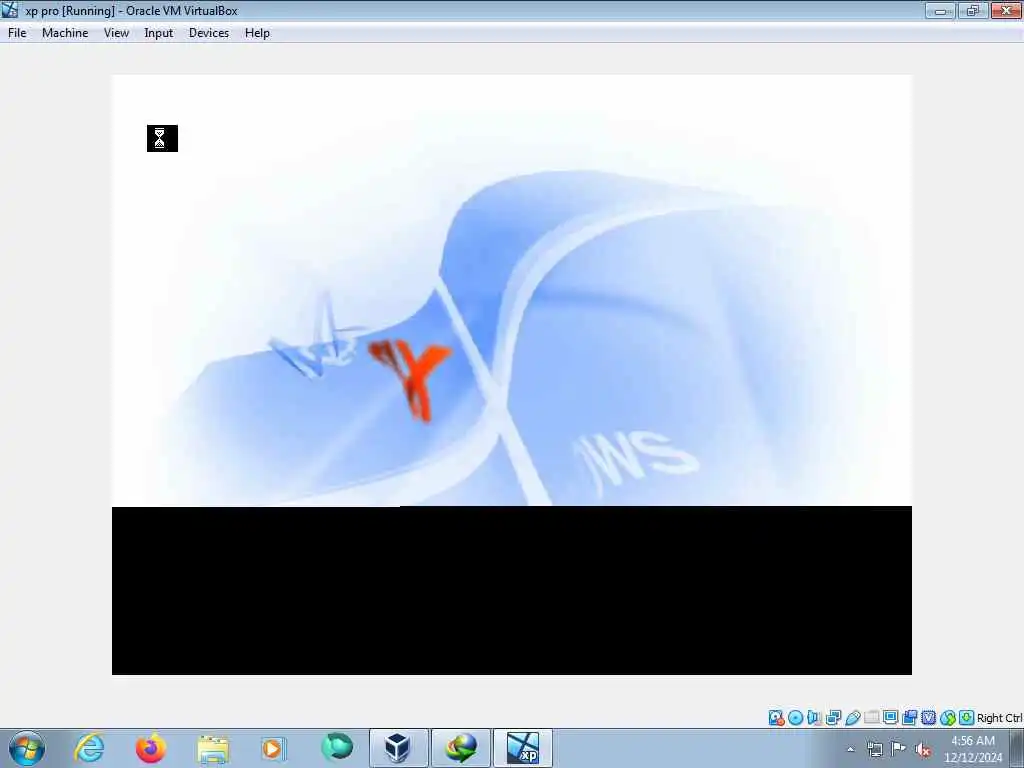The width and height of the screenshot is (1024, 768).
Task: Close the xp pro VirtualBox window
Action: [x=1006, y=10]
